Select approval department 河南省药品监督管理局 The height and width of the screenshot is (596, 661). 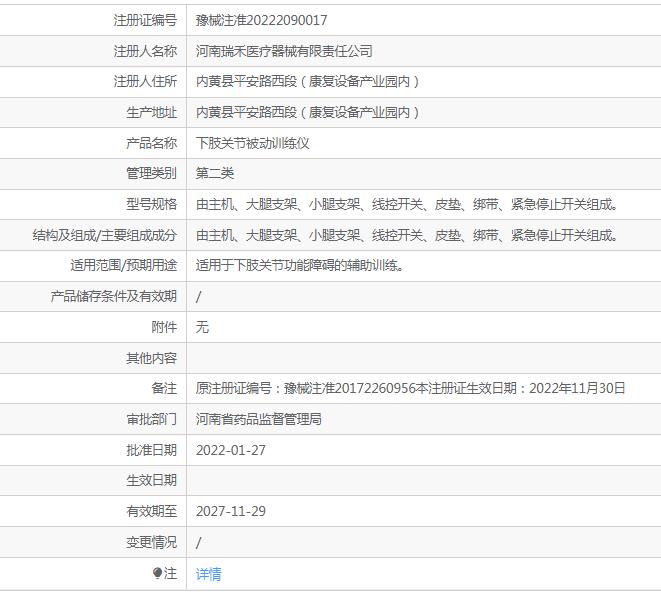259,420
